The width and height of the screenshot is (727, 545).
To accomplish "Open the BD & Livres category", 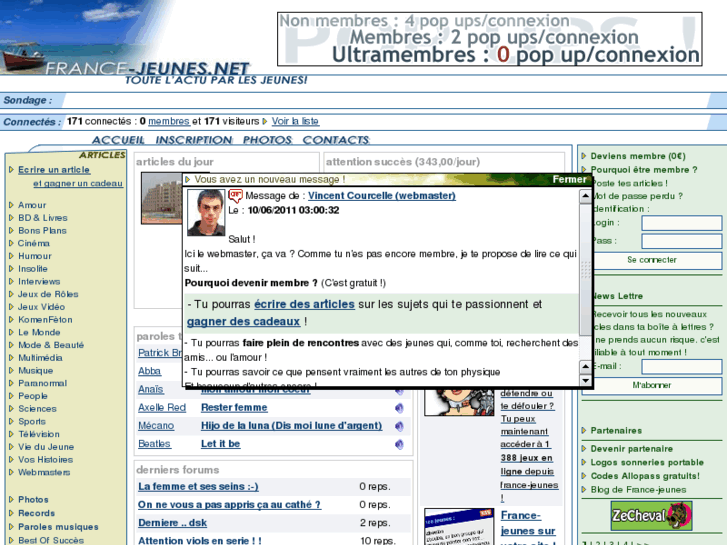I will pos(43,218).
